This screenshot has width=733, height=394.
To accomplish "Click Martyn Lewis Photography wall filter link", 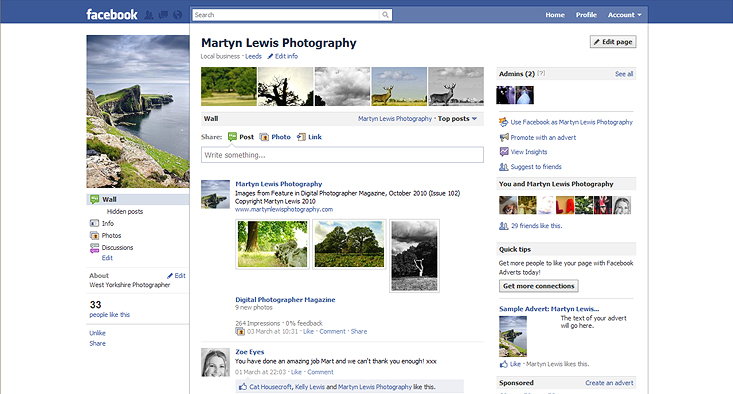I will click(395, 119).
